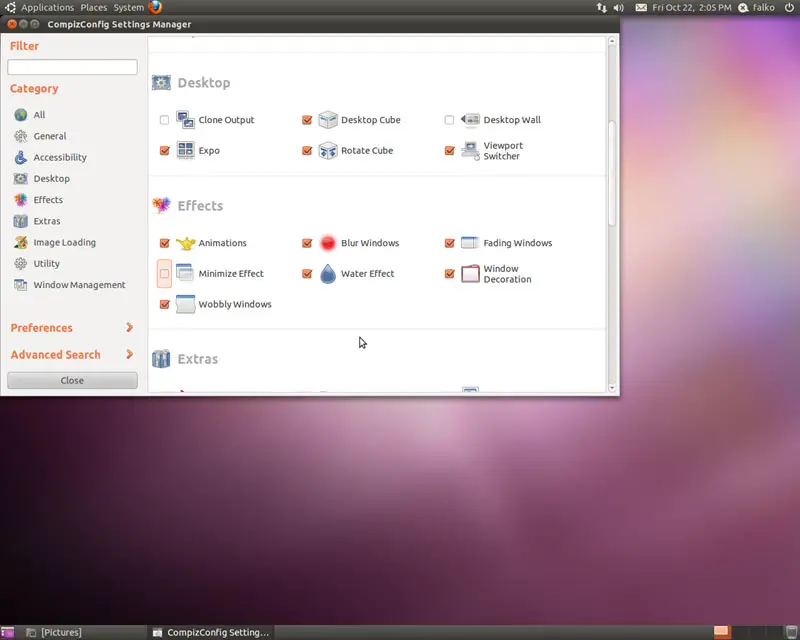
Task: Open the Wobbly Windows plugin icon
Action: (185, 304)
